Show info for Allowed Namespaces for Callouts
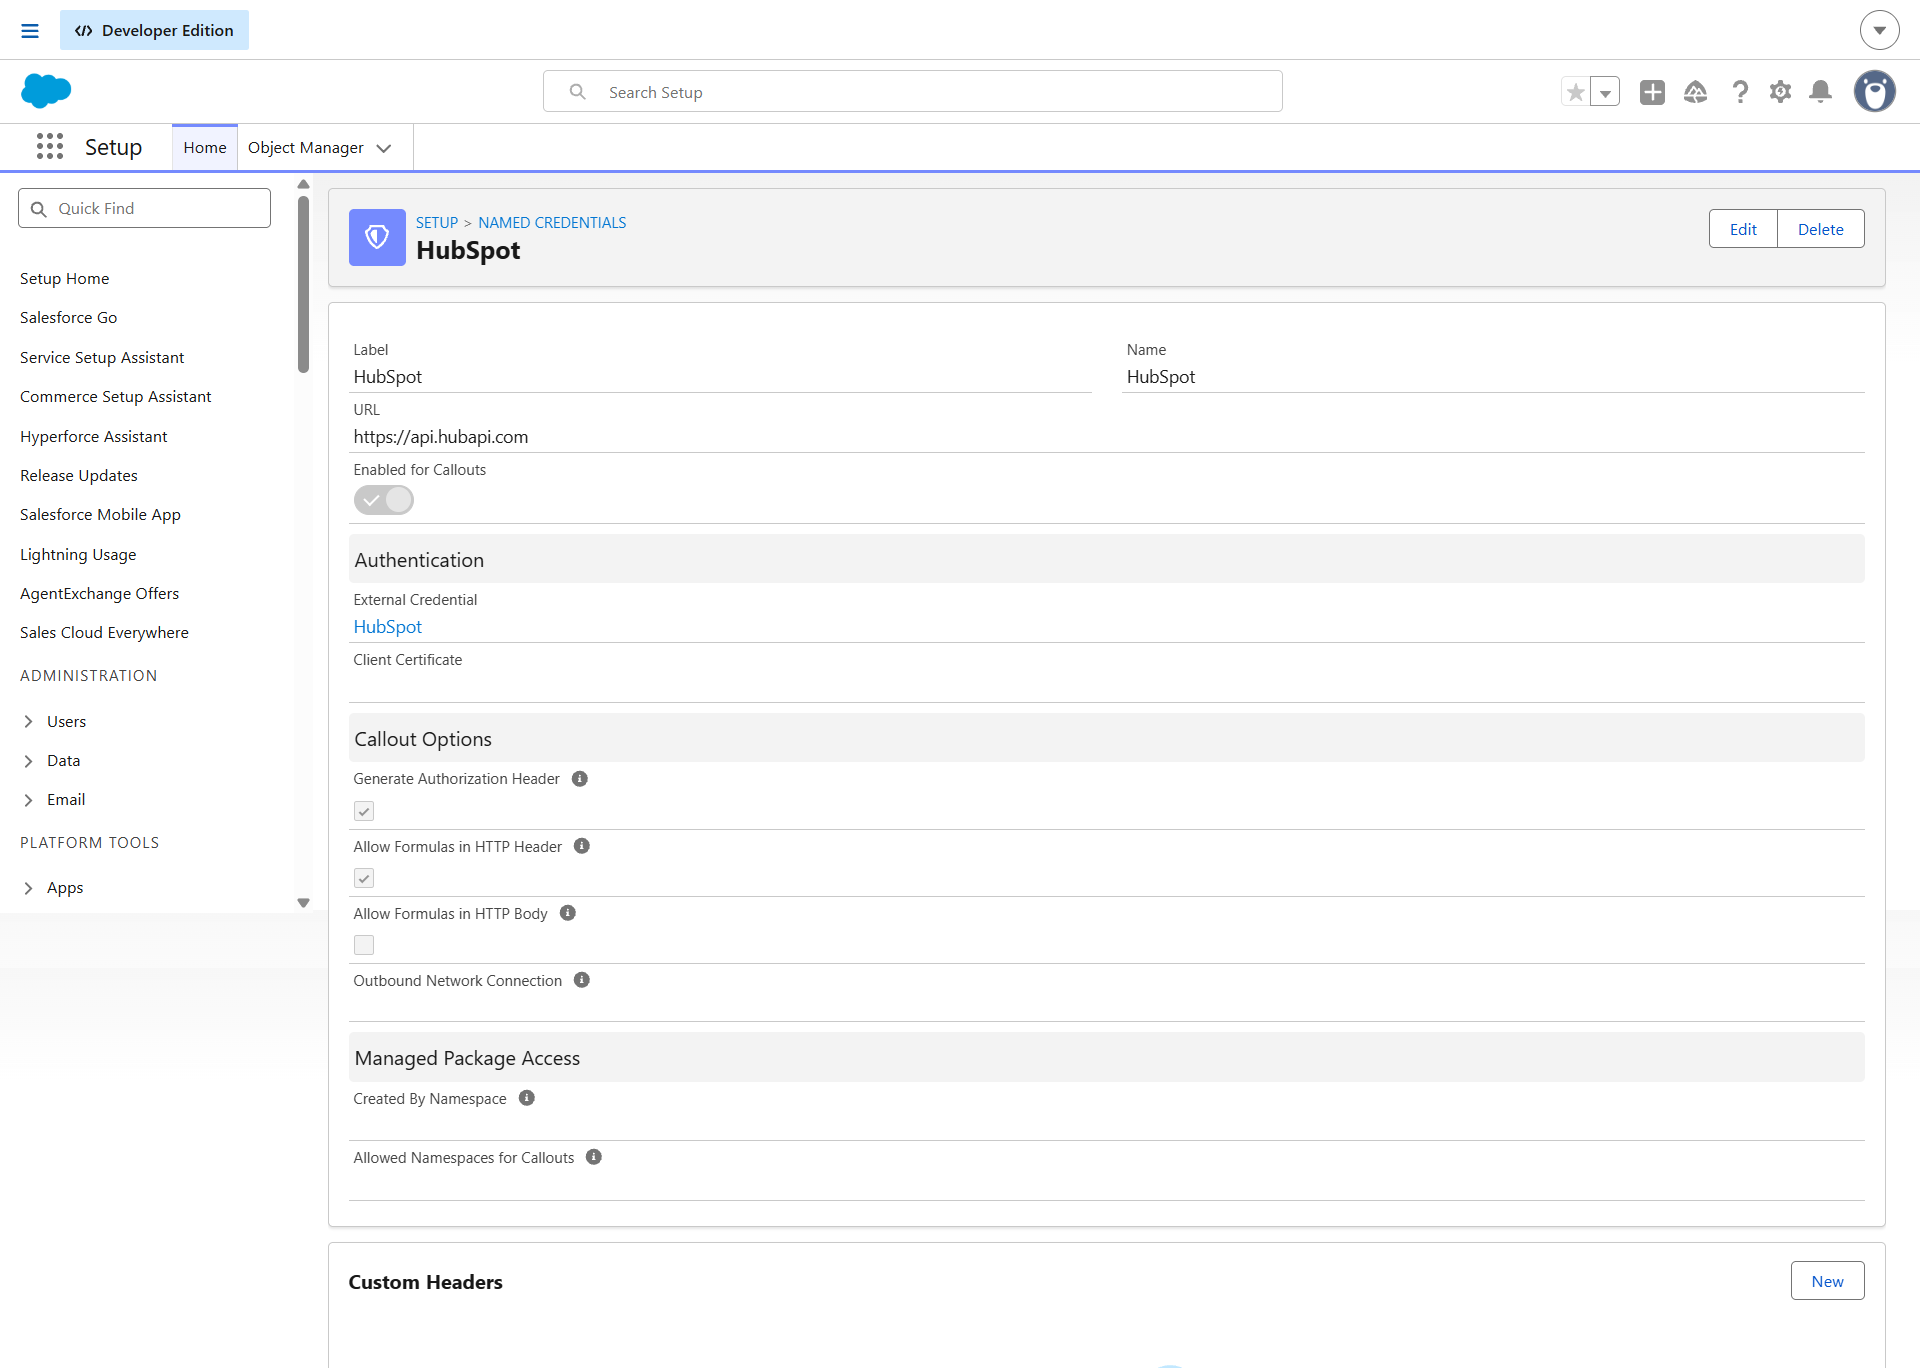 (594, 1157)
